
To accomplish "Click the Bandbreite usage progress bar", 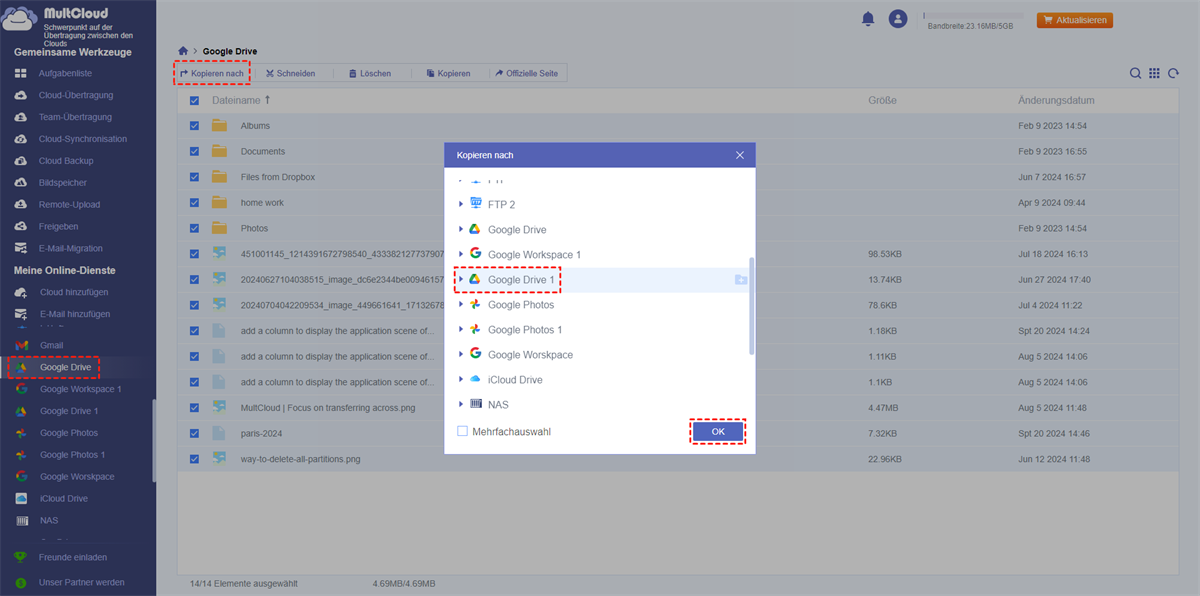I will click(974, 16).
